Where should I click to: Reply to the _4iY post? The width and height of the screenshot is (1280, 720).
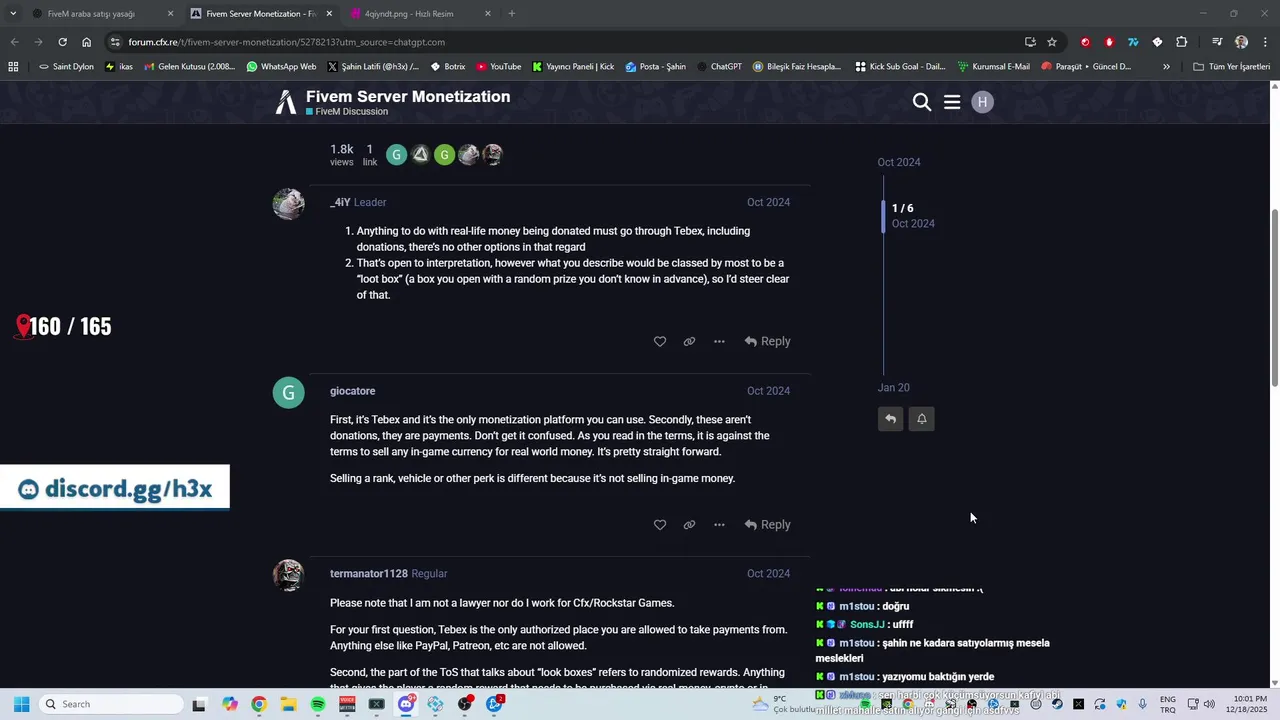coord(767,341)
